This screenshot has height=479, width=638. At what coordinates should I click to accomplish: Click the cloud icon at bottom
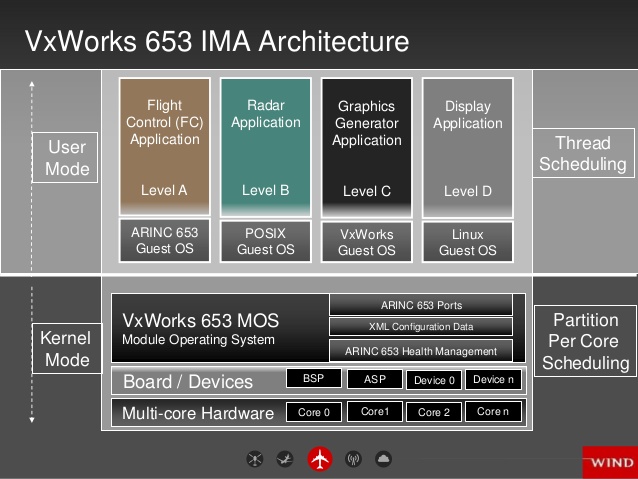pos(383,459)
